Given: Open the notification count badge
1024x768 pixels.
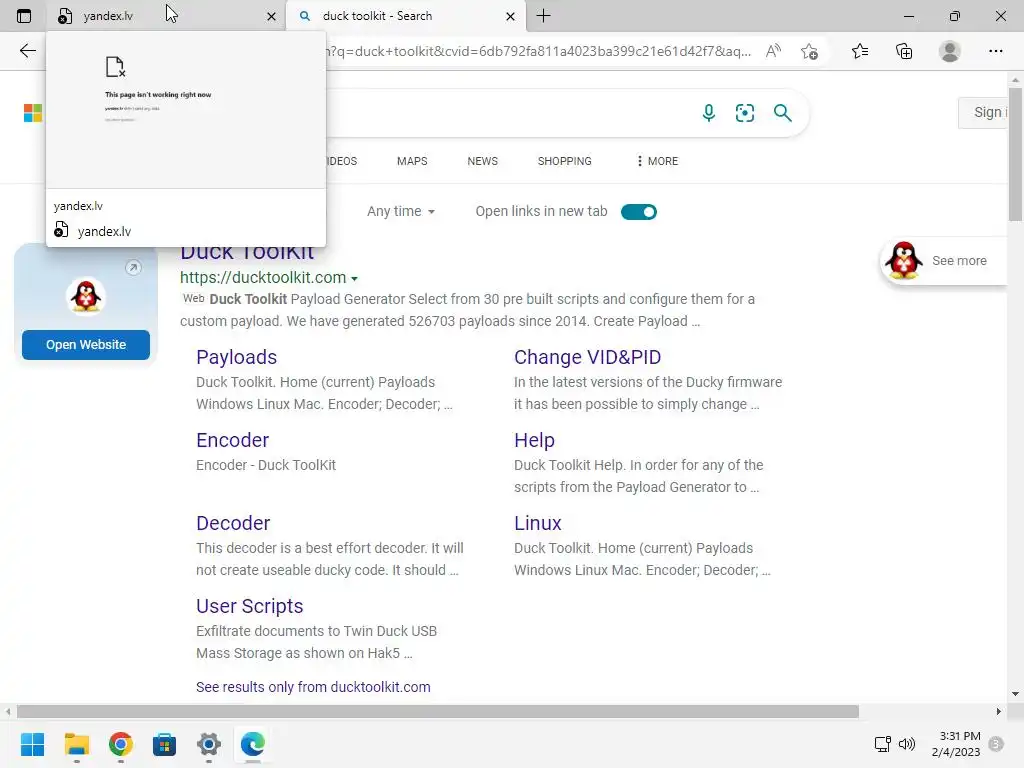Looking at the screenshot, I should [996, 744].
